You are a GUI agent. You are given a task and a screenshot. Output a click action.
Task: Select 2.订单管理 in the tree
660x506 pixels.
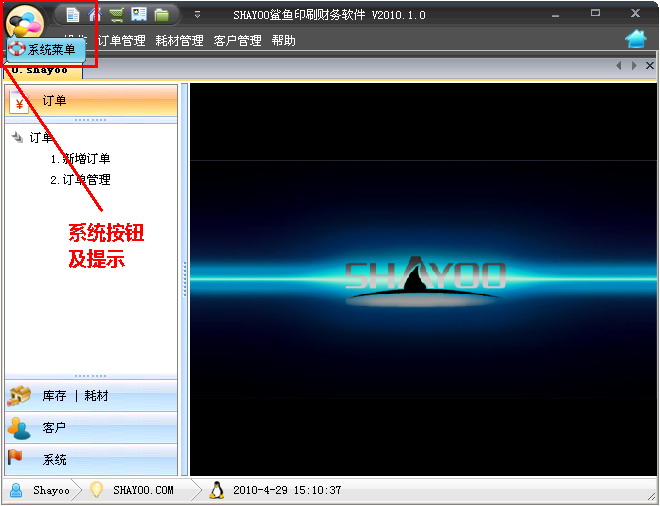click(80, 180)
